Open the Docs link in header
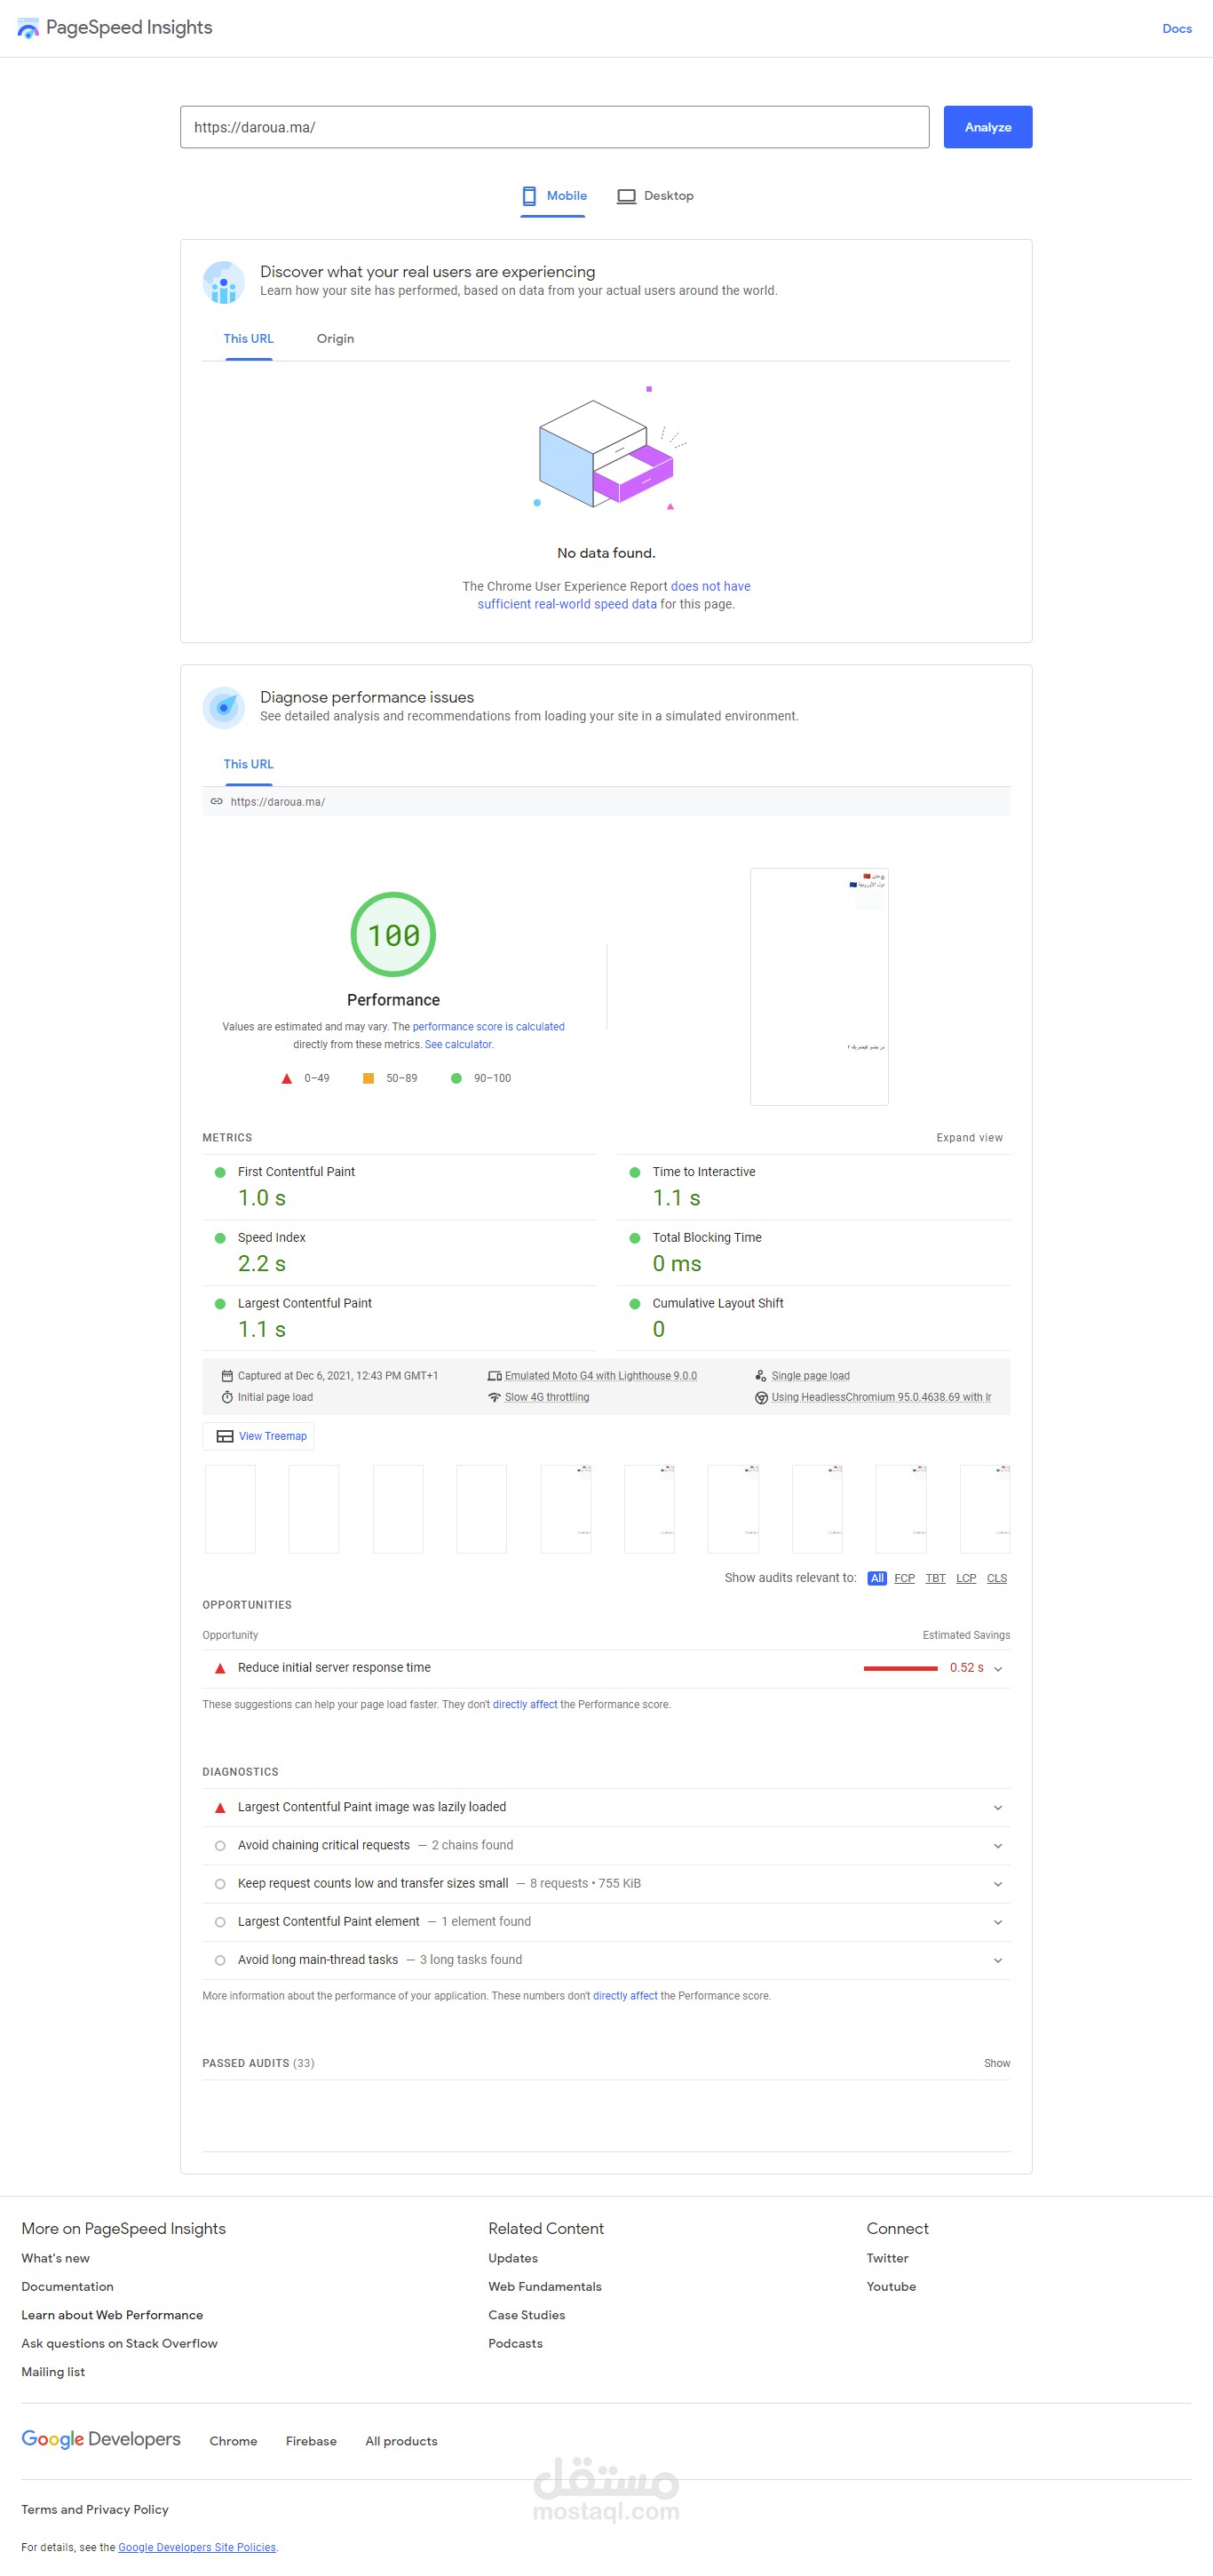This screenshot has height=2576, width=1213. [x=1176, y=28]
